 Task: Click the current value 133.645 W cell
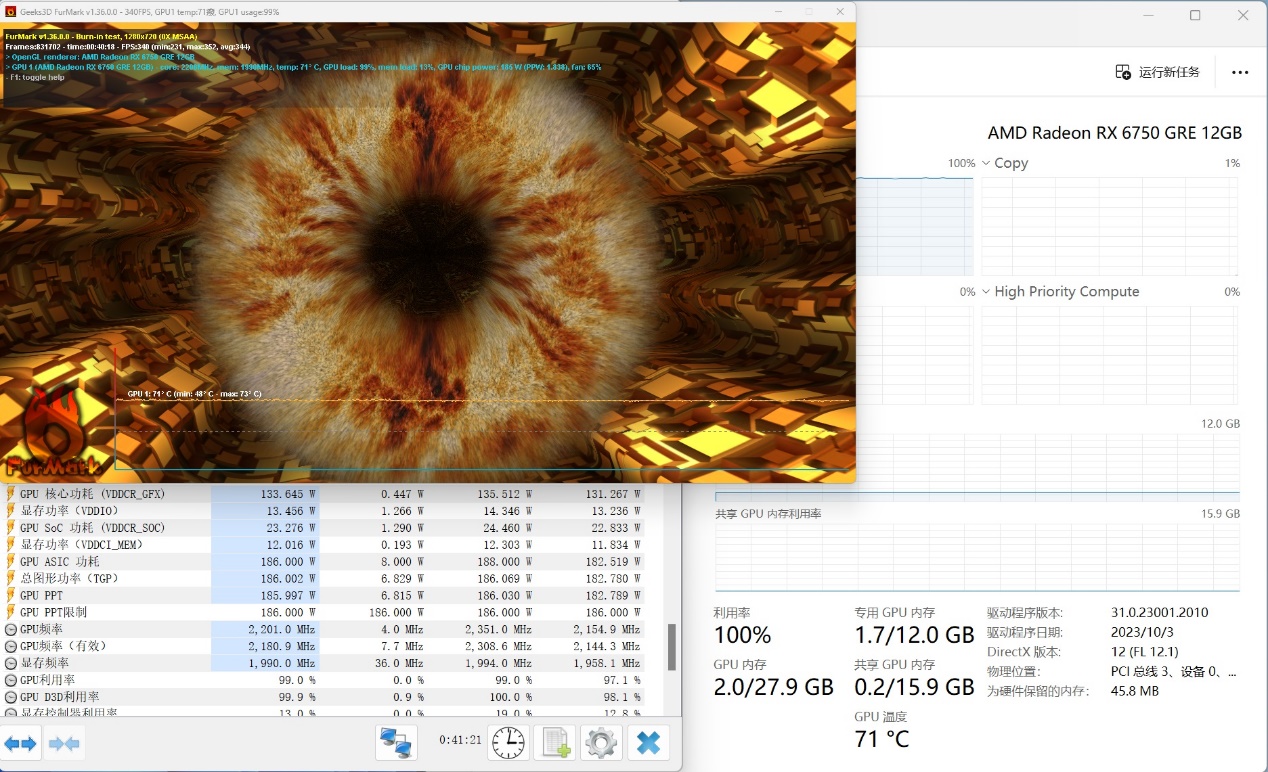click(x=288, y=494)
